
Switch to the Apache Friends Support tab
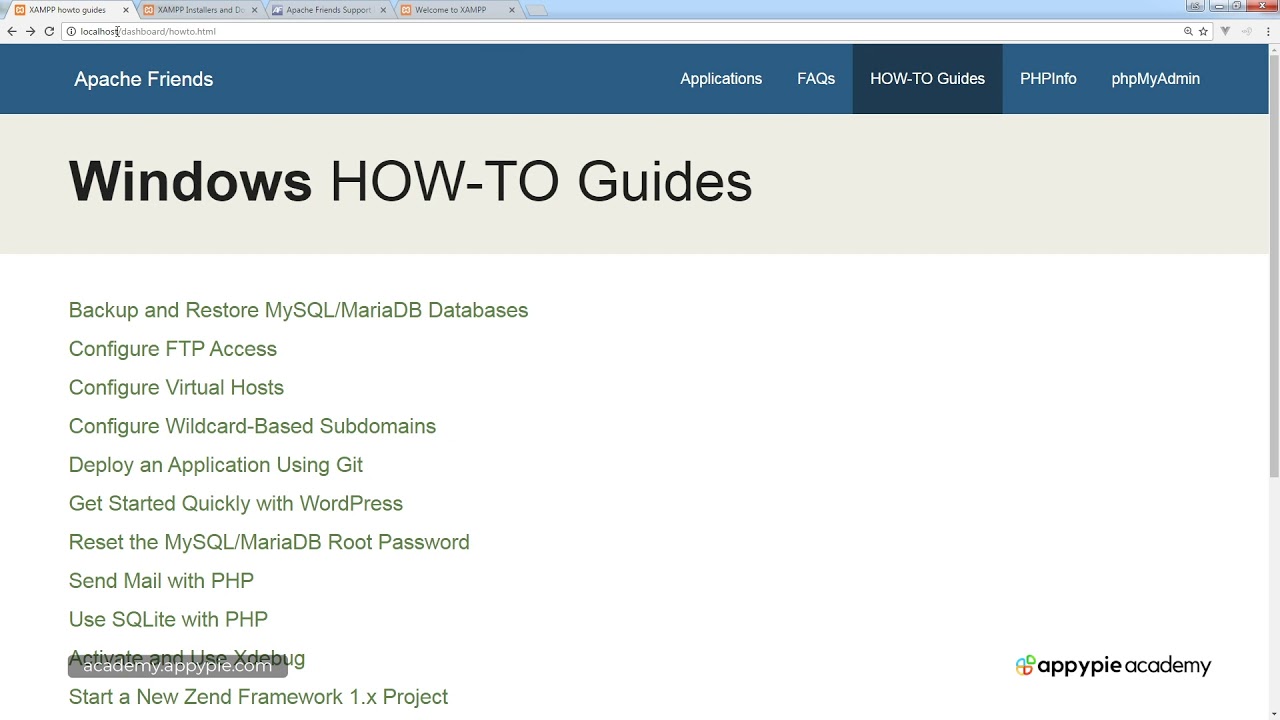(328, 10)
